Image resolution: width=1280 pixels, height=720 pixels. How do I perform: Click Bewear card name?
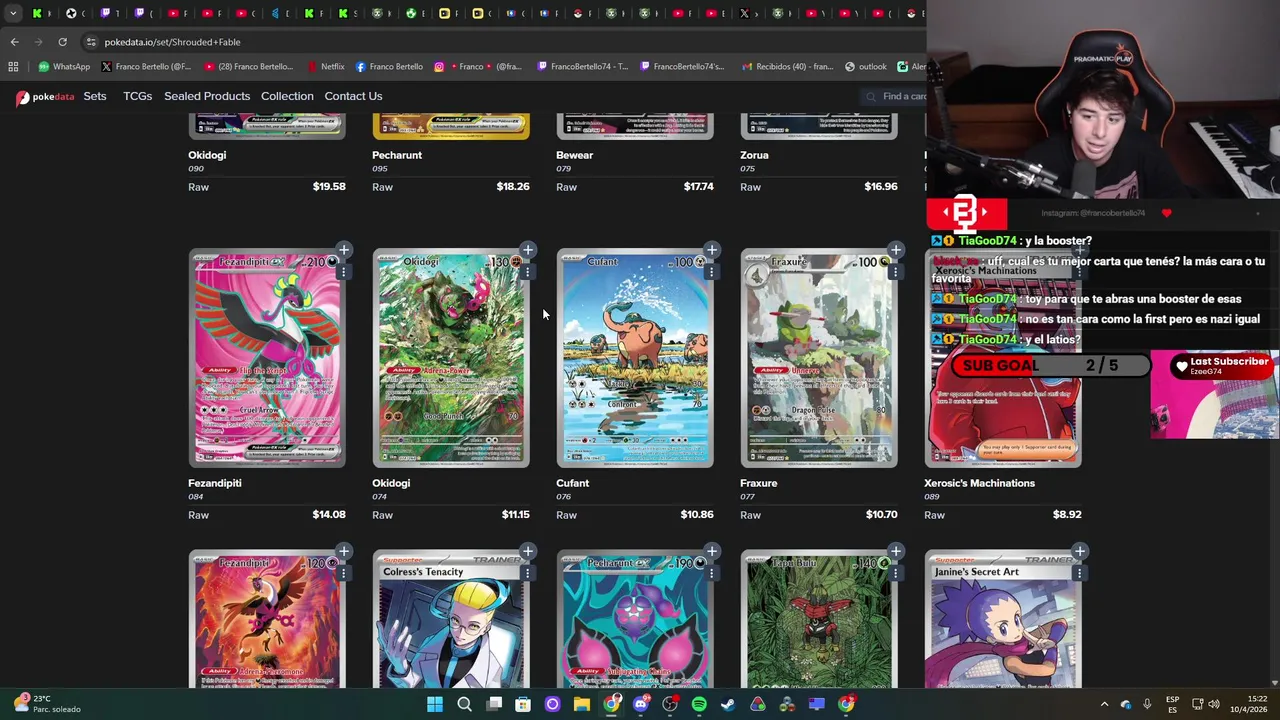[575, 155]
